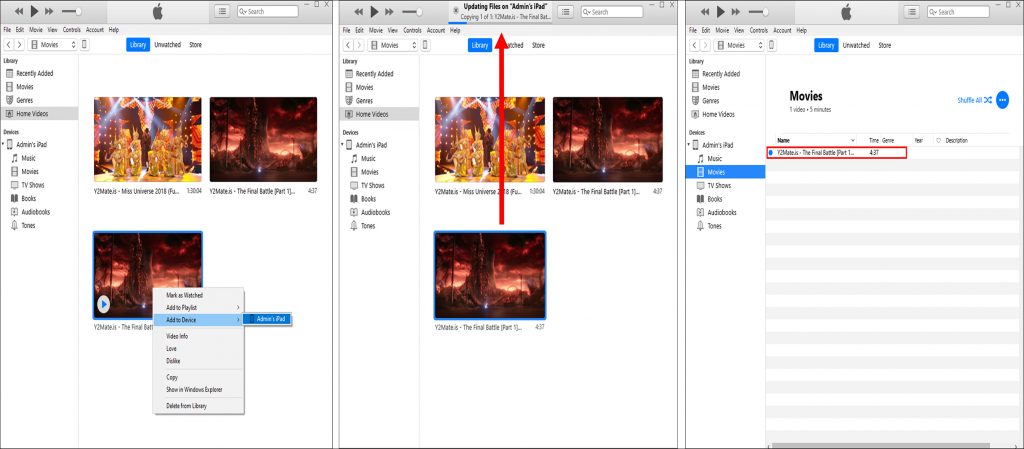This screenshot has height=449, width=1024.
Task: Switch to Store tab in left window
Action: pos(195,44)
